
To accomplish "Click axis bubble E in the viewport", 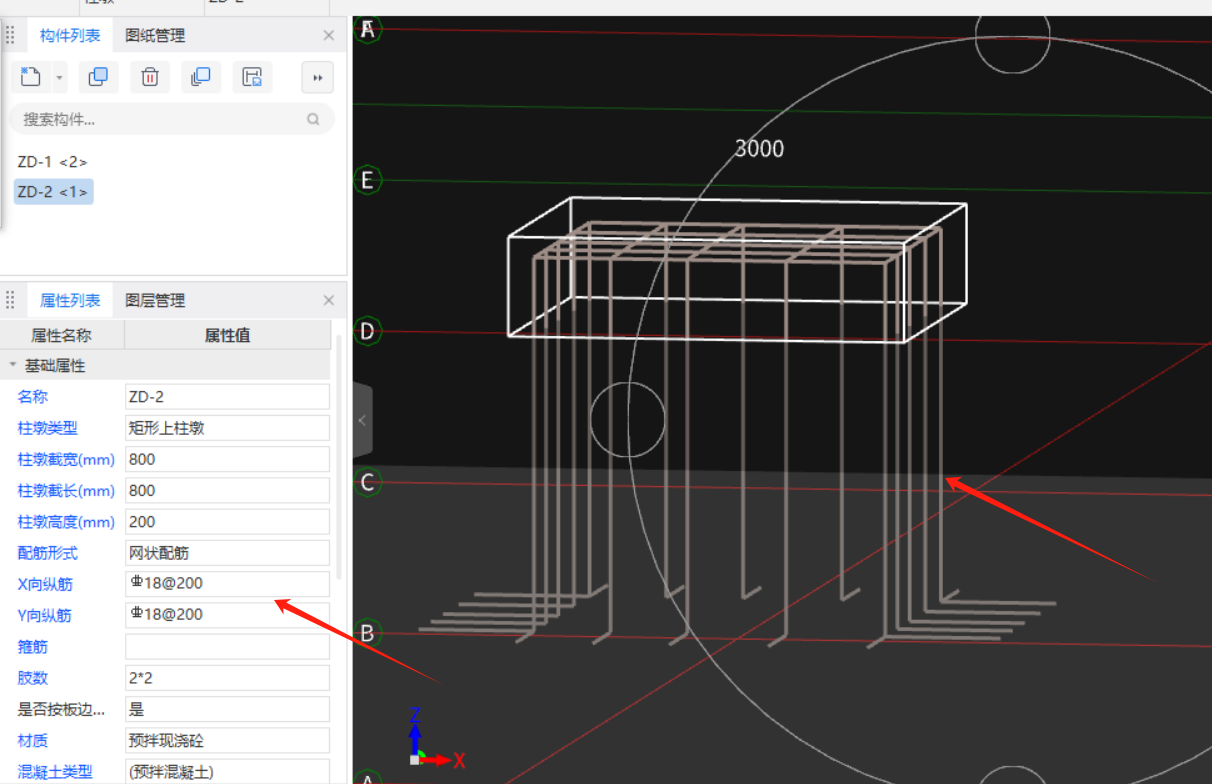I will (368, 180).
